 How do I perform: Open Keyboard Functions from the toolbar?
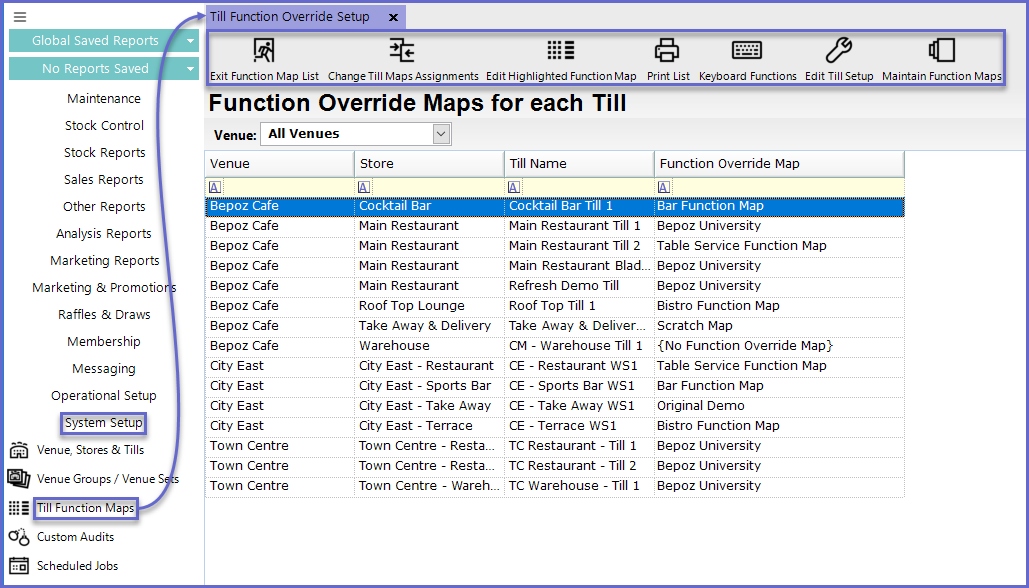click(x=747, y=51)
